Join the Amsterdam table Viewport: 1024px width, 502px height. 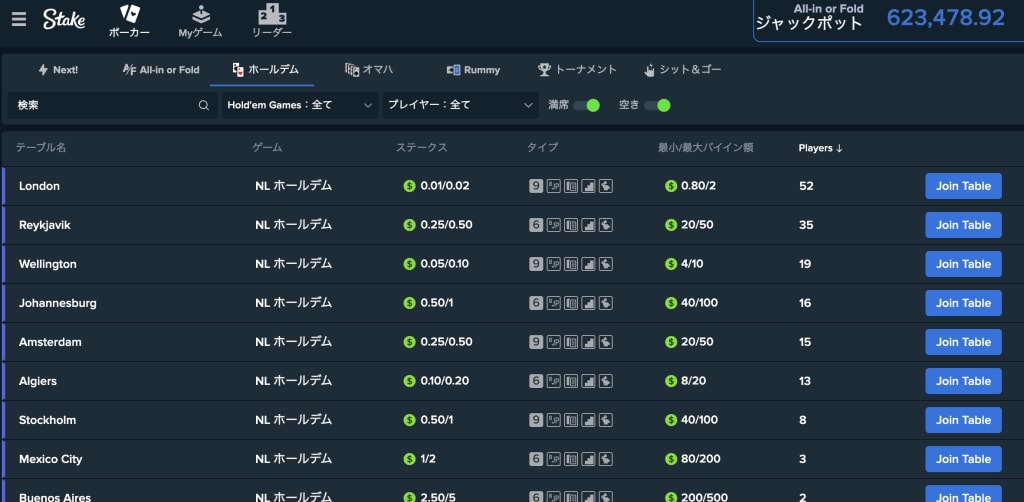click(963, 342)
